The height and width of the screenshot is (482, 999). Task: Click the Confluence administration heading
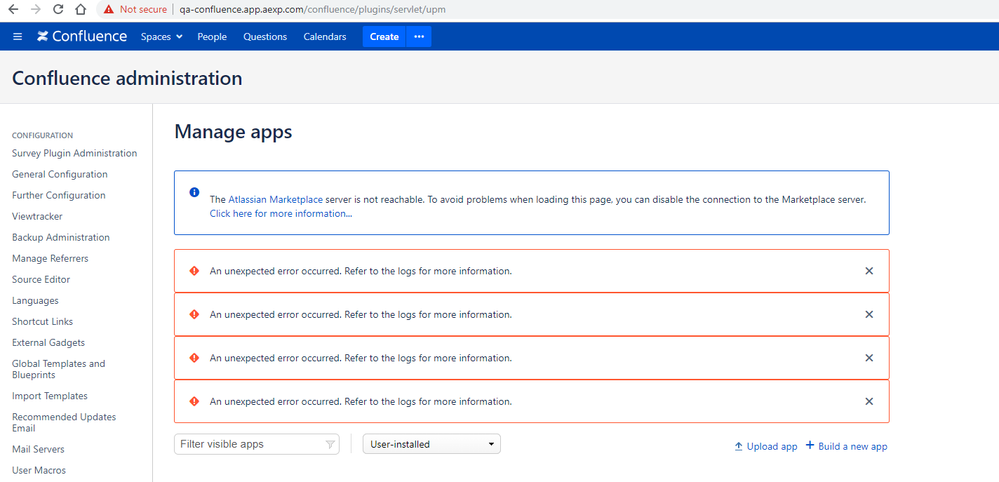[127, 78]
